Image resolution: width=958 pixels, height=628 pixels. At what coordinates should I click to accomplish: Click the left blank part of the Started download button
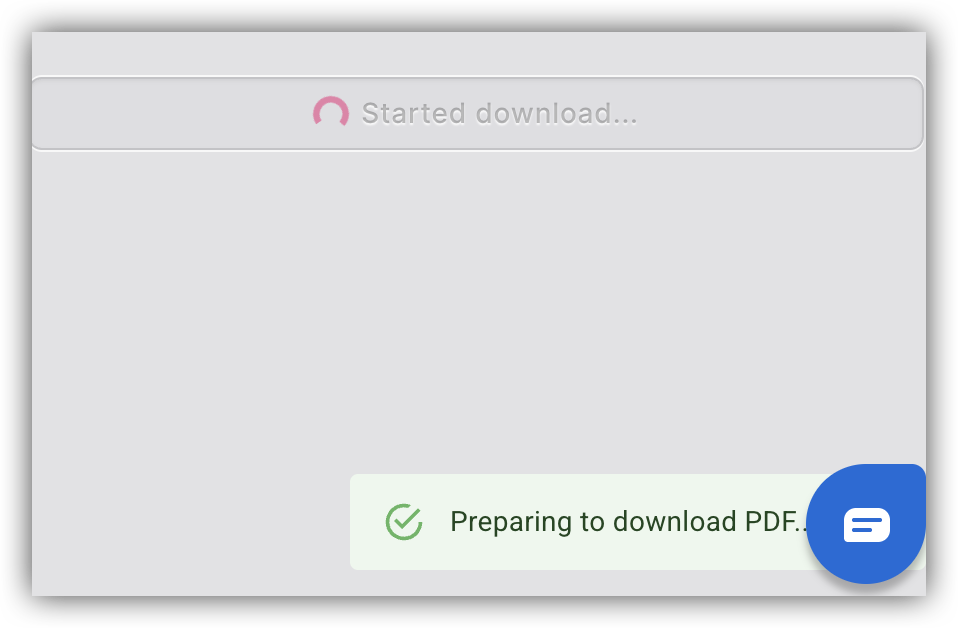pos(171,113)
